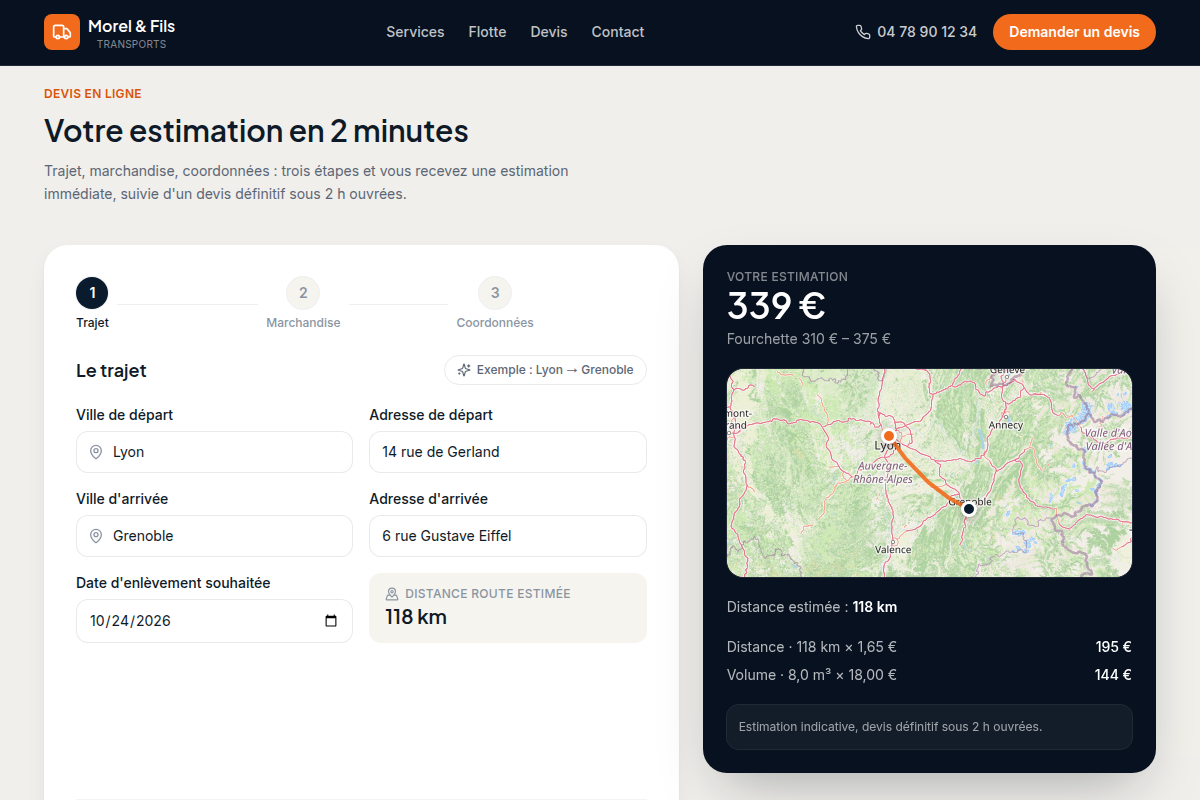Click the Valence label on the map
The width and height of the screenshot is (1200, 800).
(893, 550)
